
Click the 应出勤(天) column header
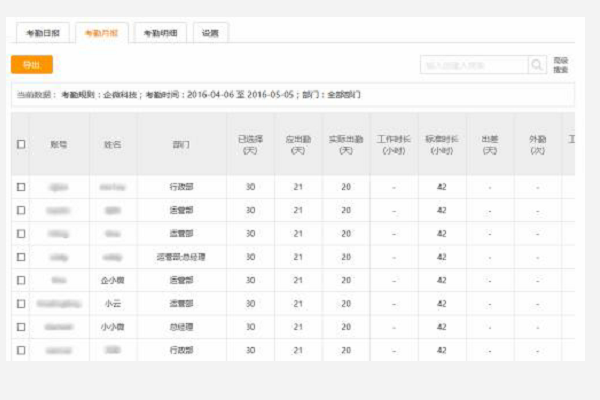click(x=298, y=145)
